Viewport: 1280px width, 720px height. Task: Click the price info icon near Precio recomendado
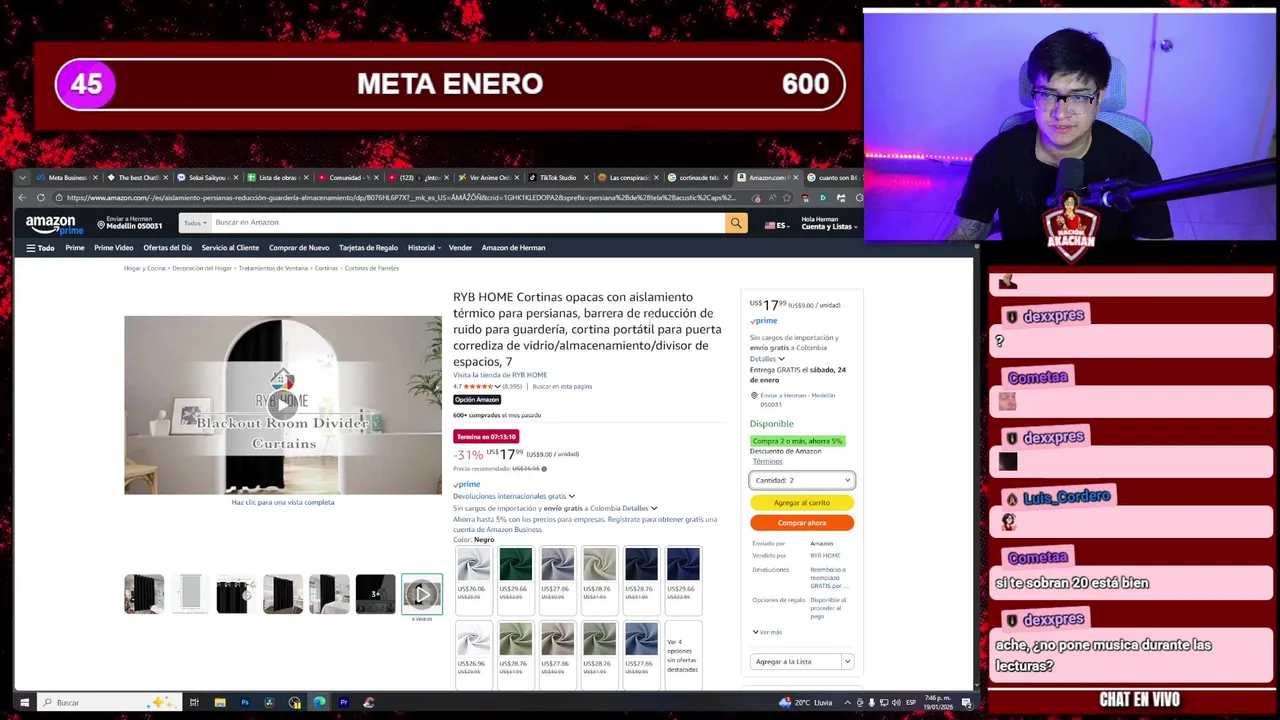(544, 469)
